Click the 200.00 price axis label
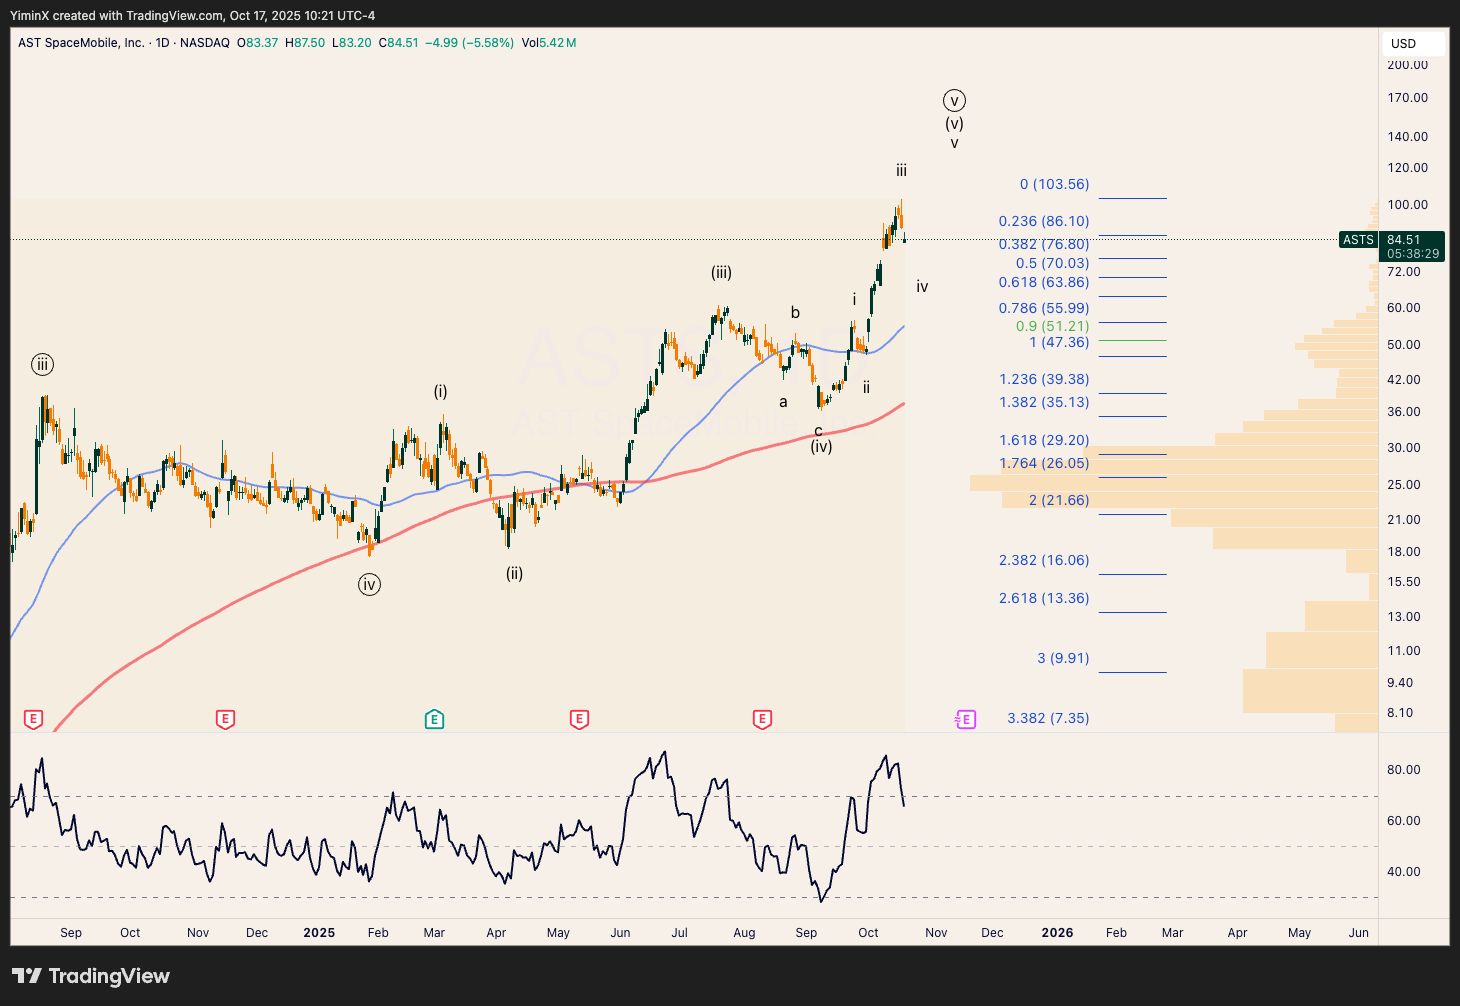 coord(1408,65)
